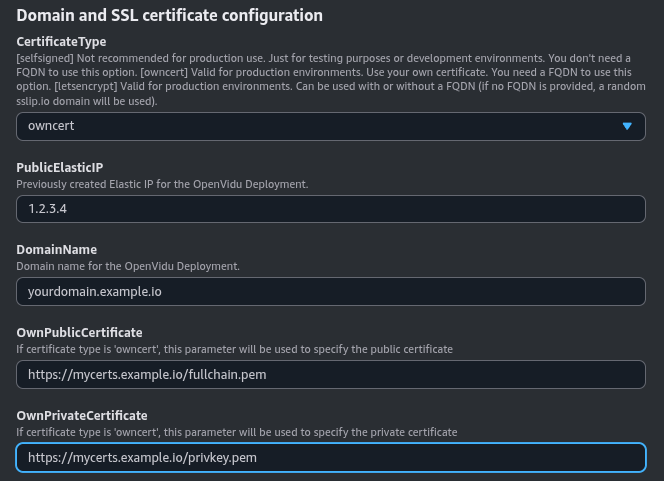664x481 pixels.
Task: Click the OwnPublicCertificate parameter label
Action: (x=79, y=332)
